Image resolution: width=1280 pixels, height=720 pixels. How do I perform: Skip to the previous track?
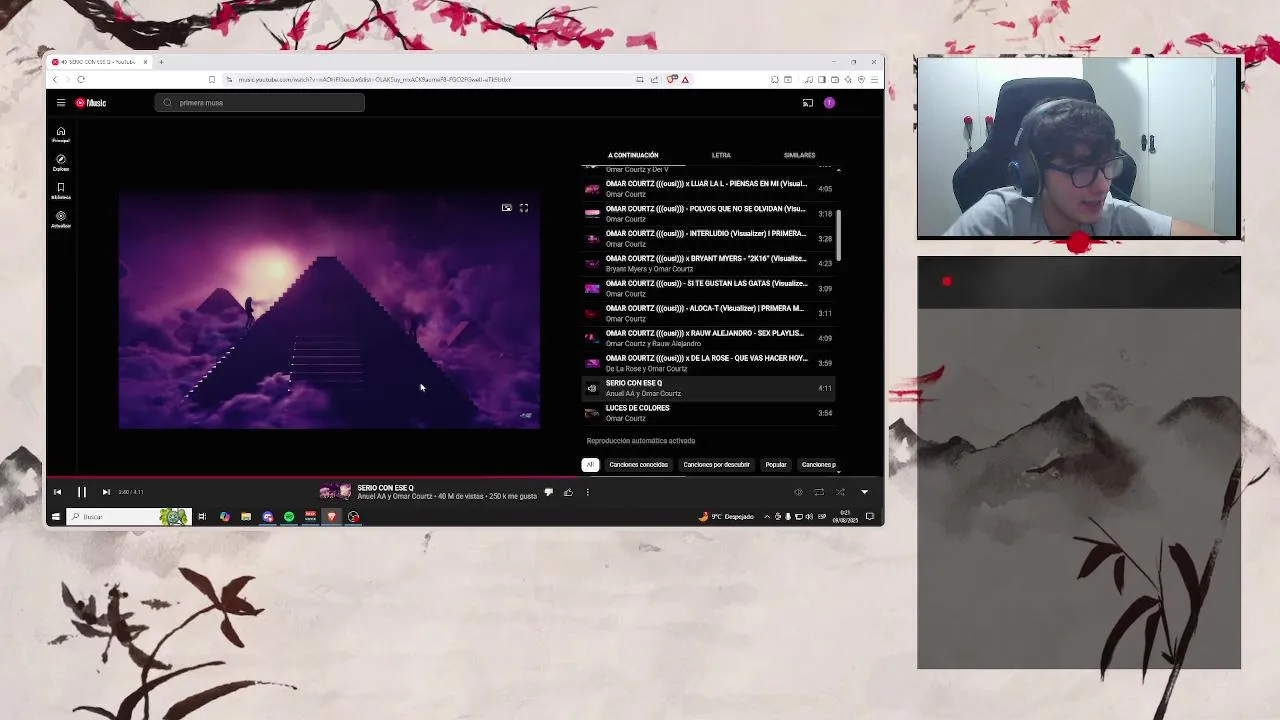[57, 492]
